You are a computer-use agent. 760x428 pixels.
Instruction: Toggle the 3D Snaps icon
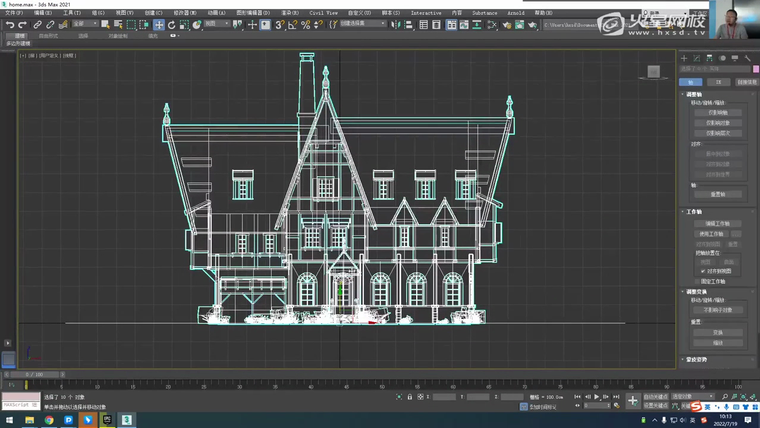pyautogui.click(x=280, y=24)
